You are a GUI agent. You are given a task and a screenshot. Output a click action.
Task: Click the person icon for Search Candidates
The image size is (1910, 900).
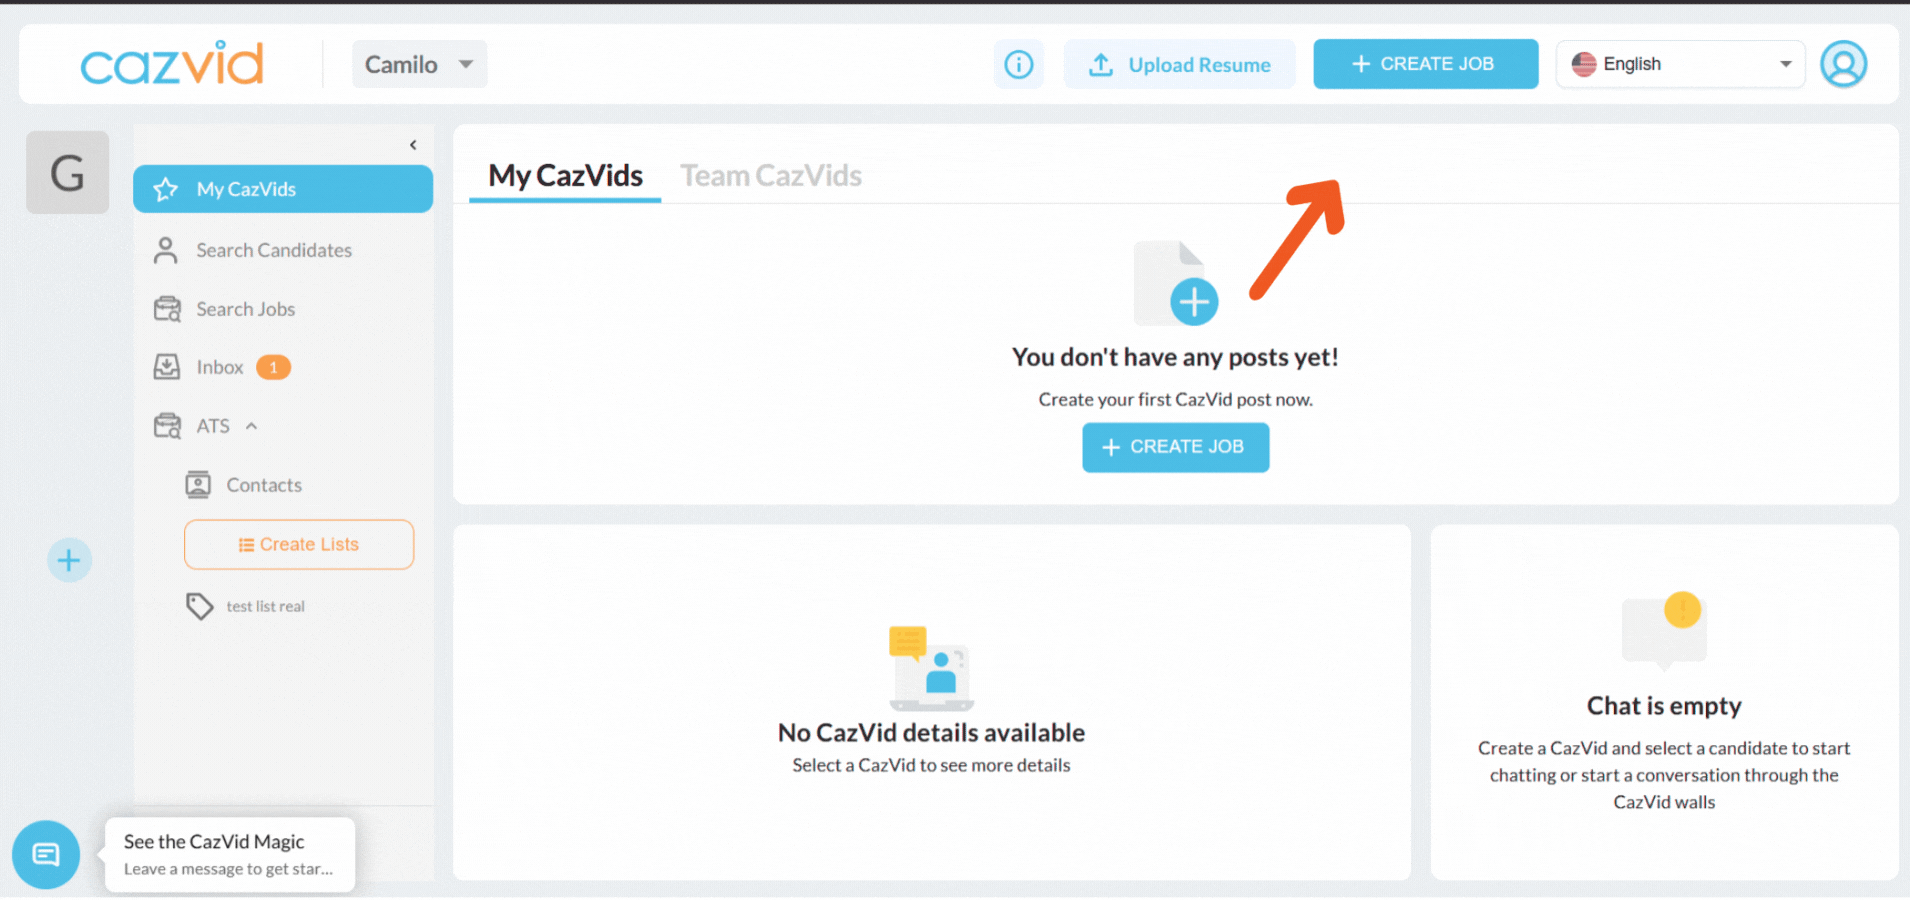tap(166, 250)
